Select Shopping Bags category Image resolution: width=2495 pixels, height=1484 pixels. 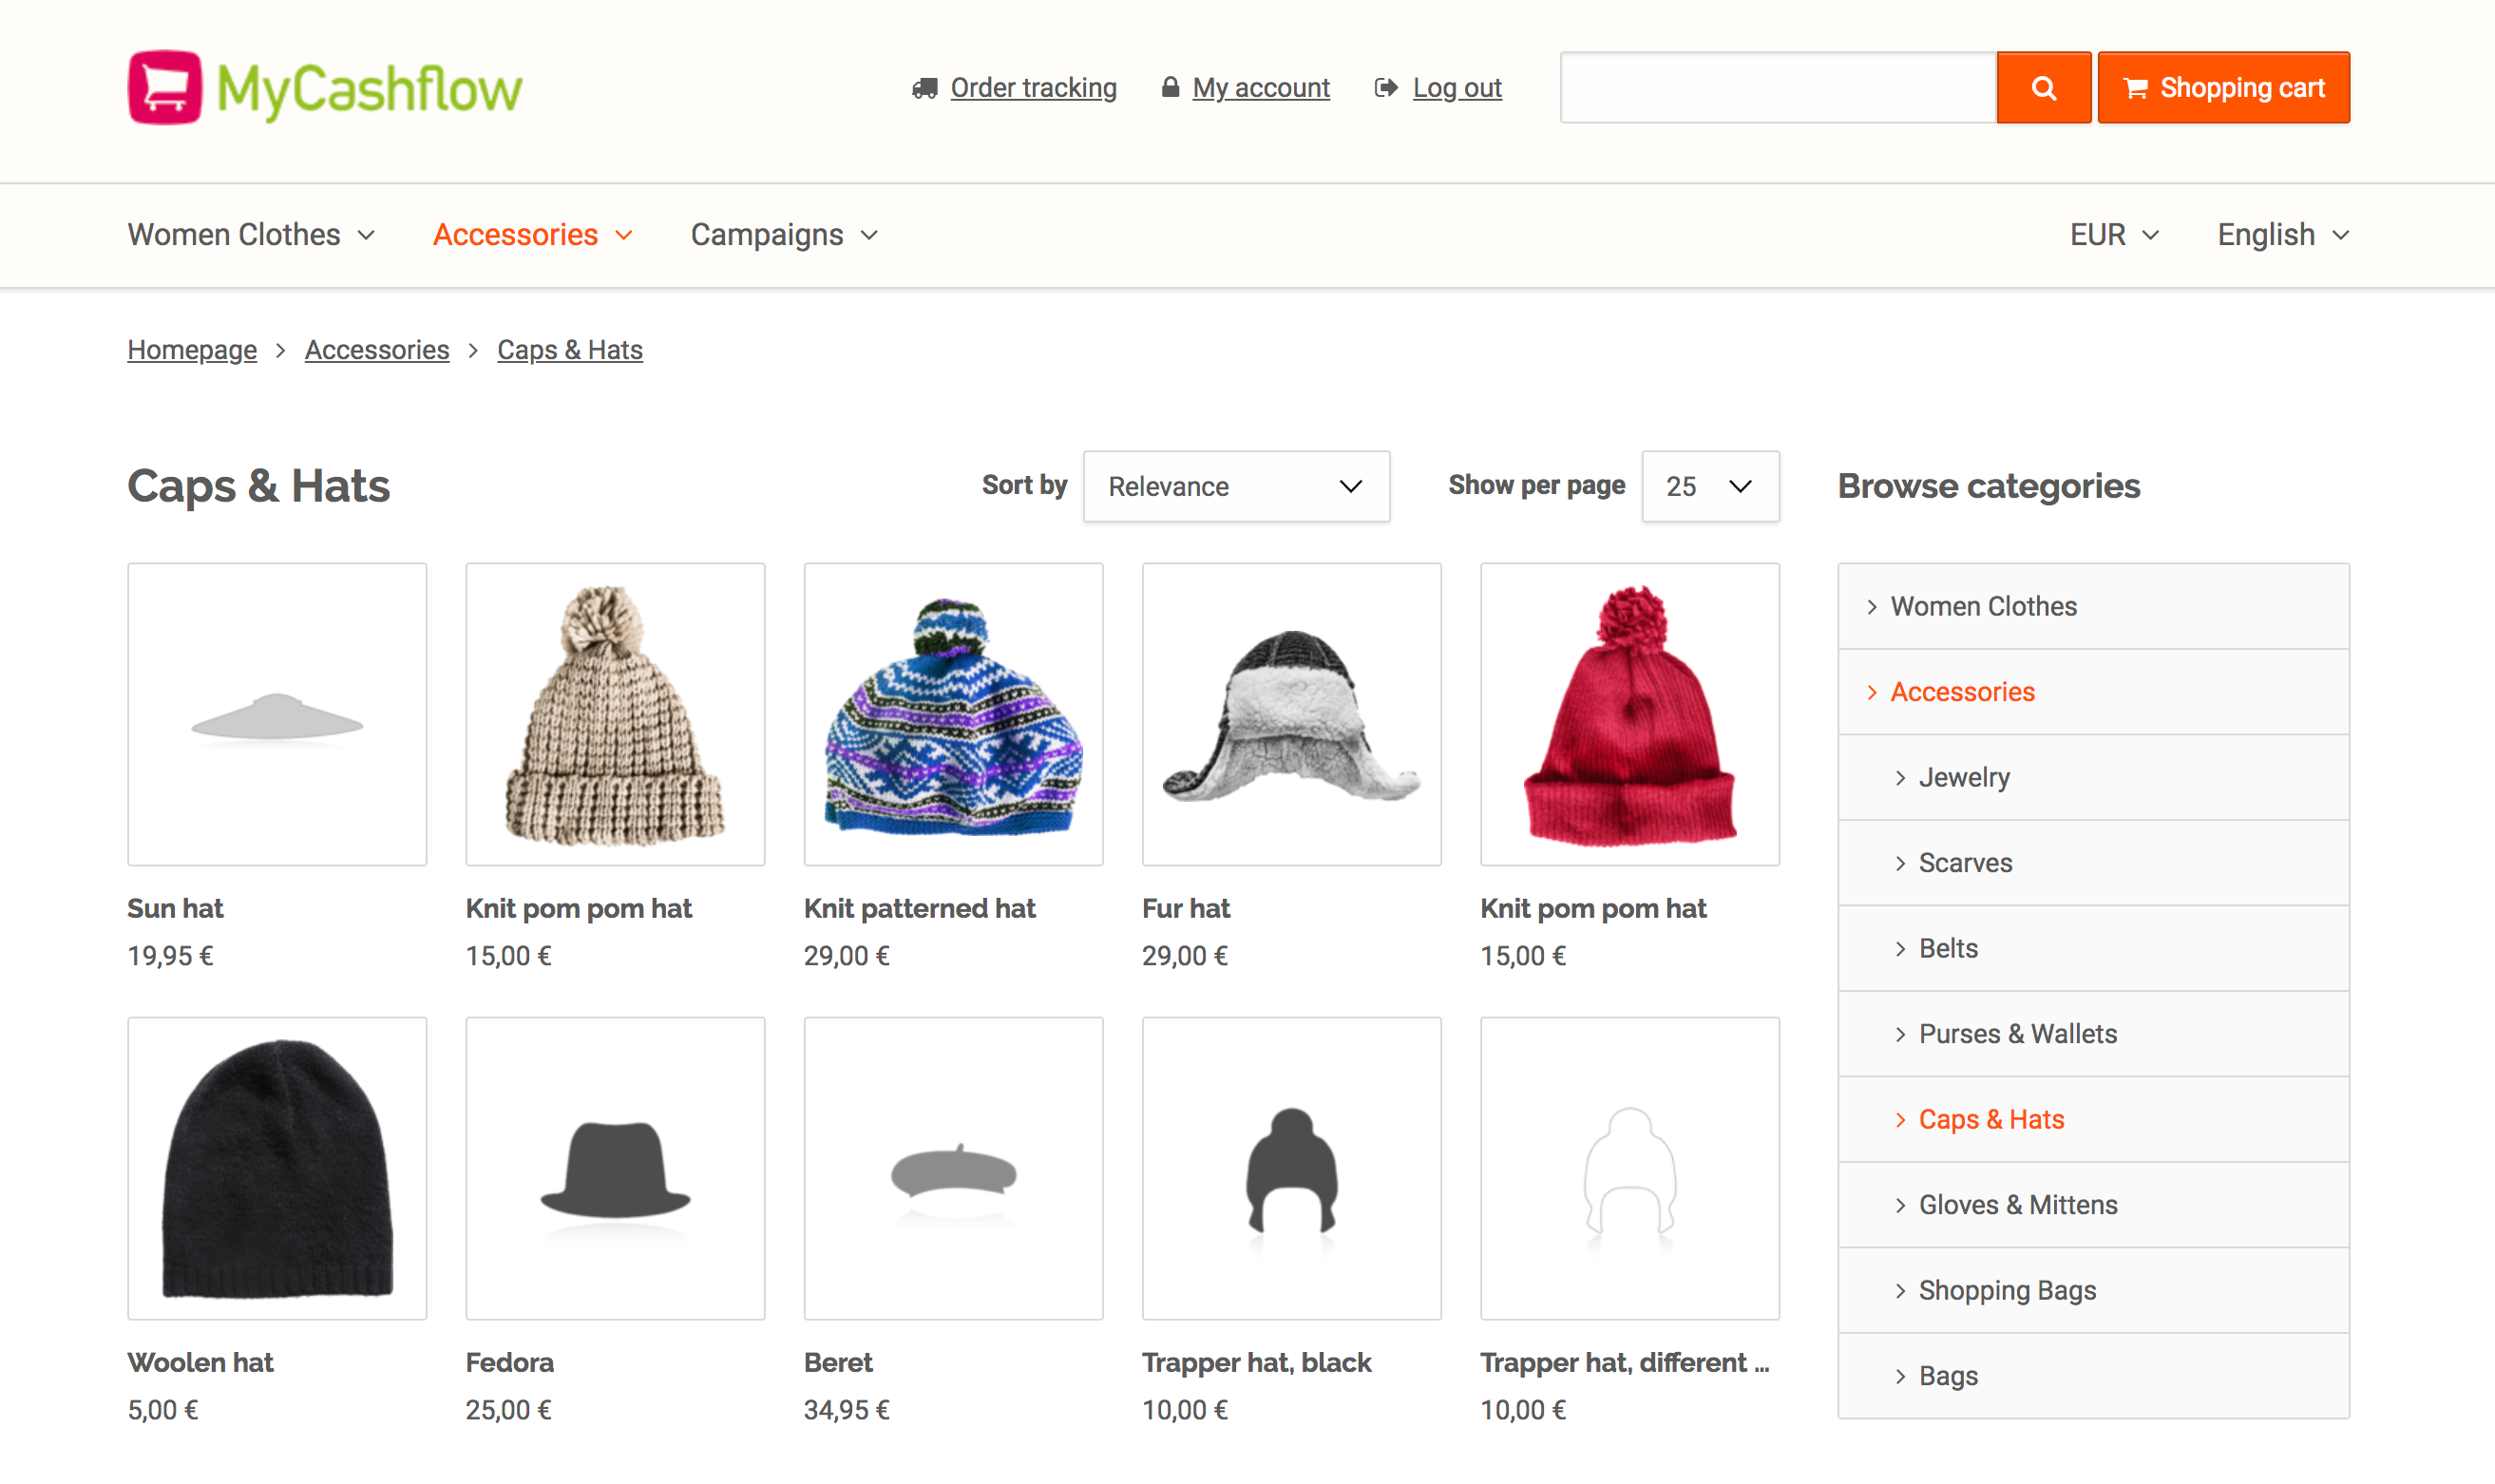coord(2093,1290)
